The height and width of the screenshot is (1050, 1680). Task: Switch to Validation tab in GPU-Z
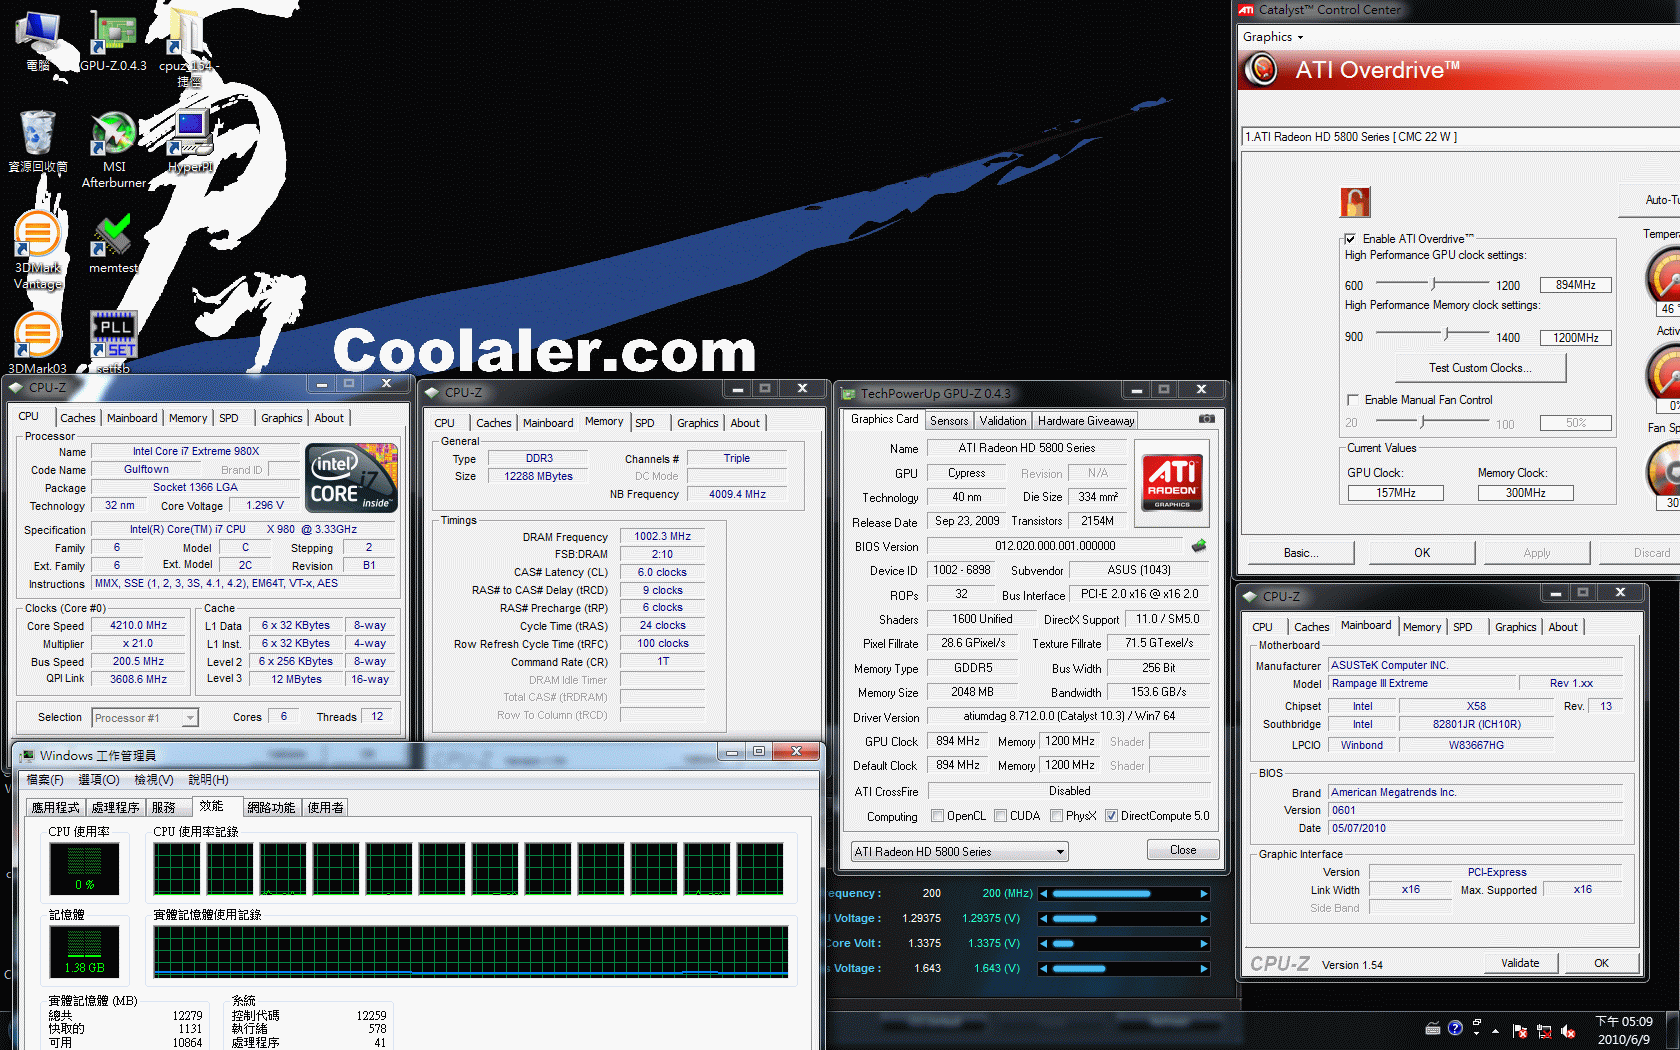click(x=1002, y=421)
